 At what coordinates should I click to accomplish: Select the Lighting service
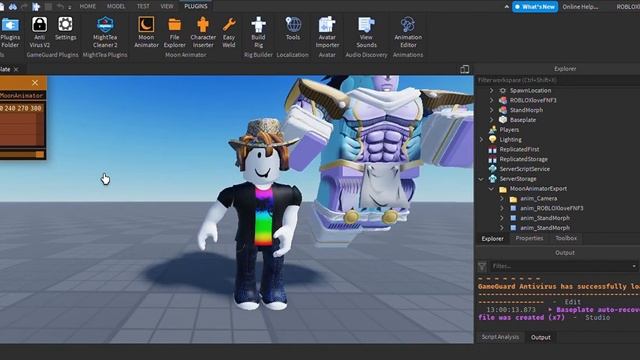[x=510, y=140]
